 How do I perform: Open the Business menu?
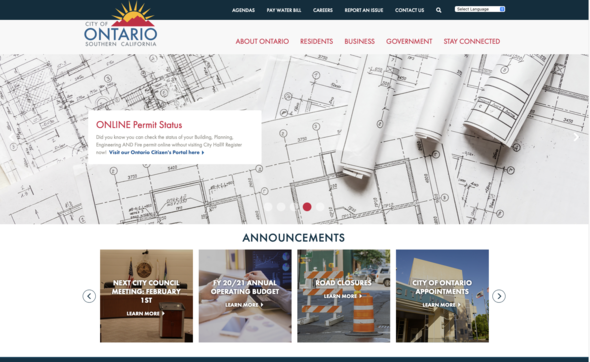[359, 41]
